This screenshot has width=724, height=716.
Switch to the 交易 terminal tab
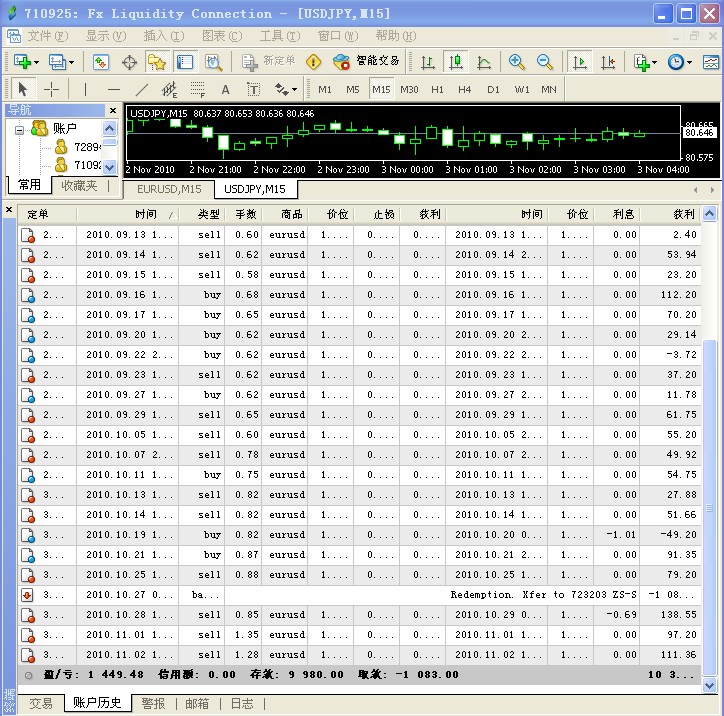point(41,704)
